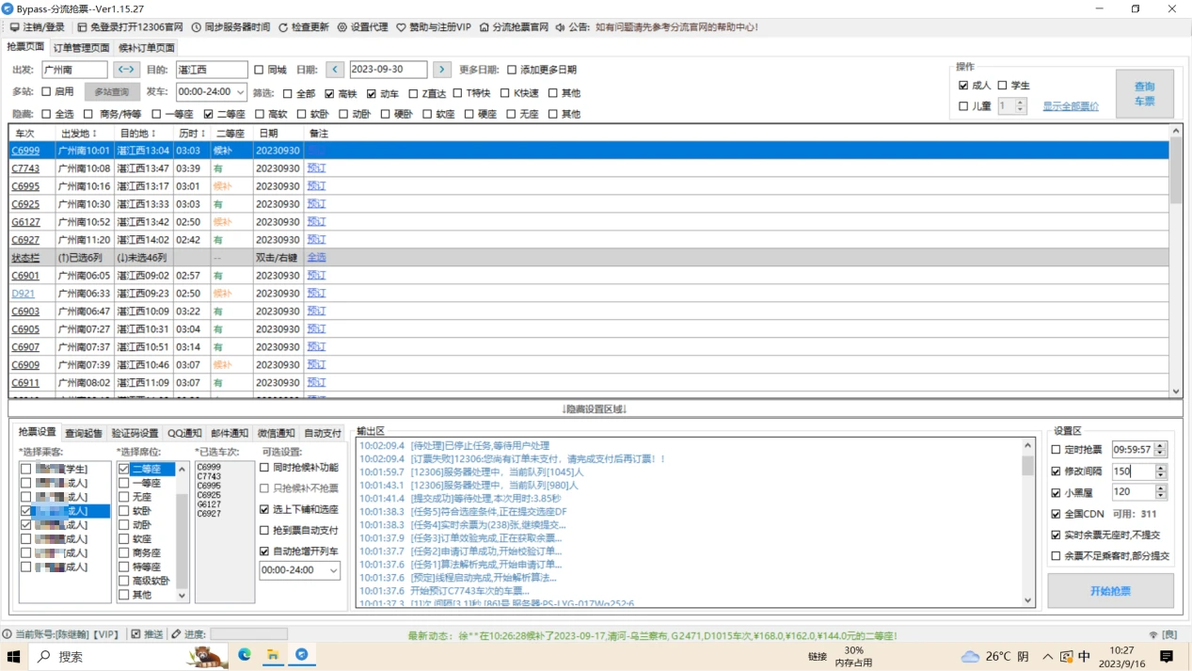This screenshot has width=1192, height=671.
Task: Uncheck 全国CDN checkbox
Action: coord(1055,514)
